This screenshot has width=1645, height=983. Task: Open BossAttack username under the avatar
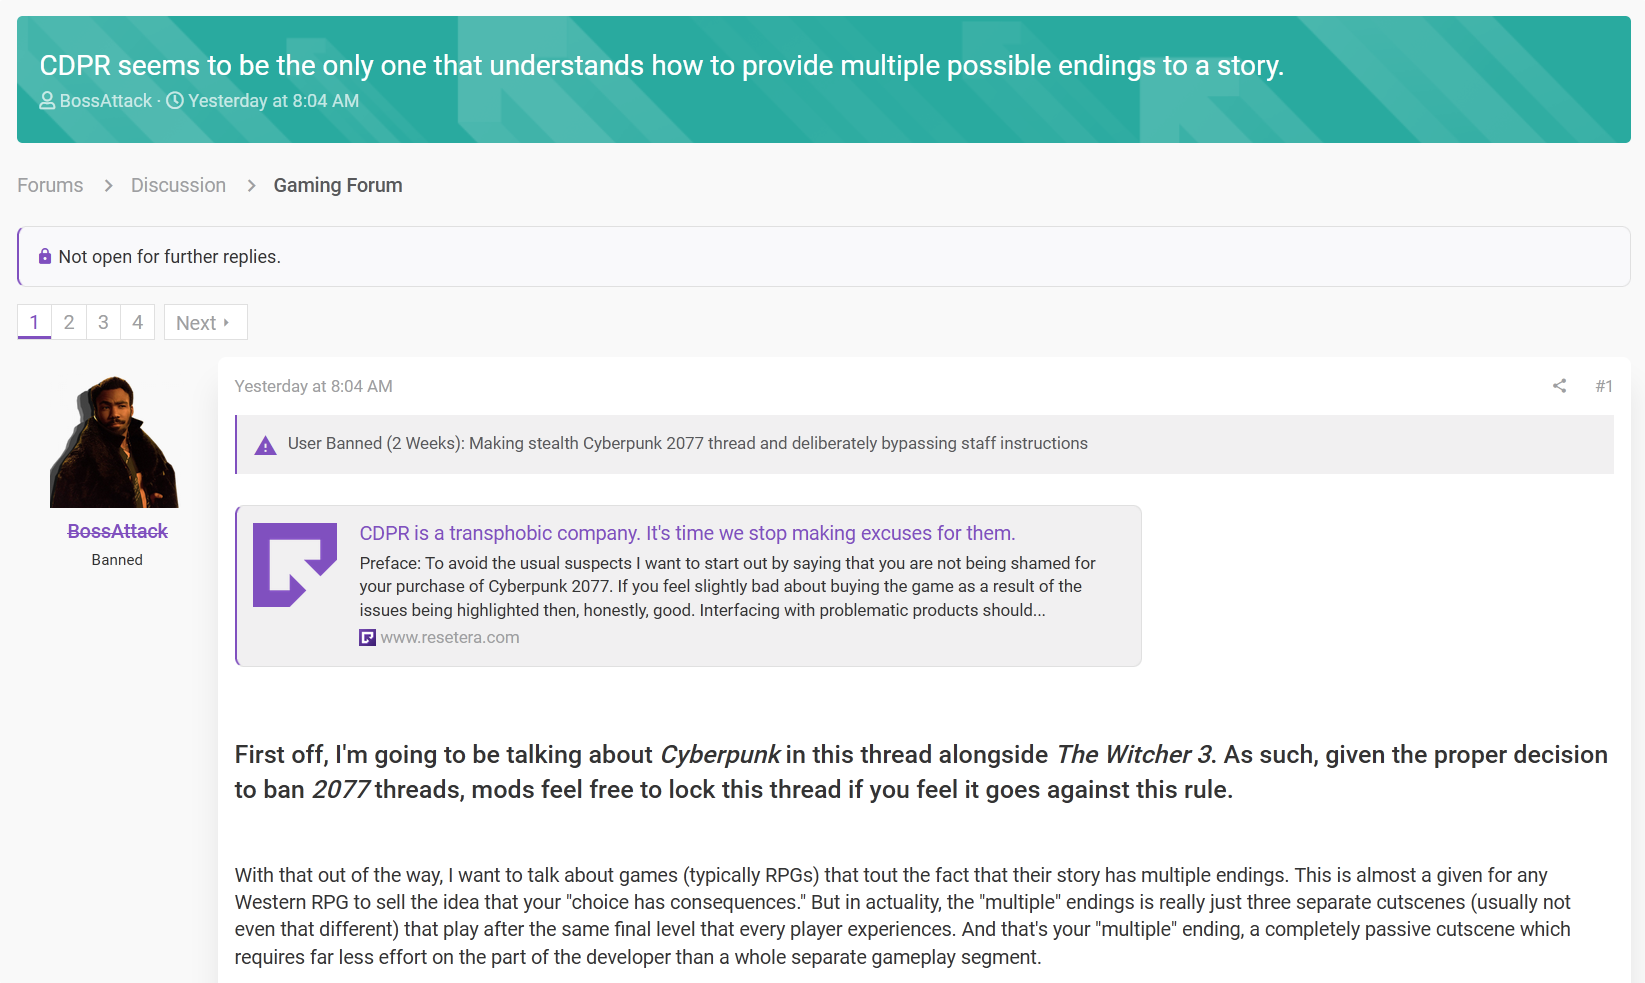[x=117, y=532]
